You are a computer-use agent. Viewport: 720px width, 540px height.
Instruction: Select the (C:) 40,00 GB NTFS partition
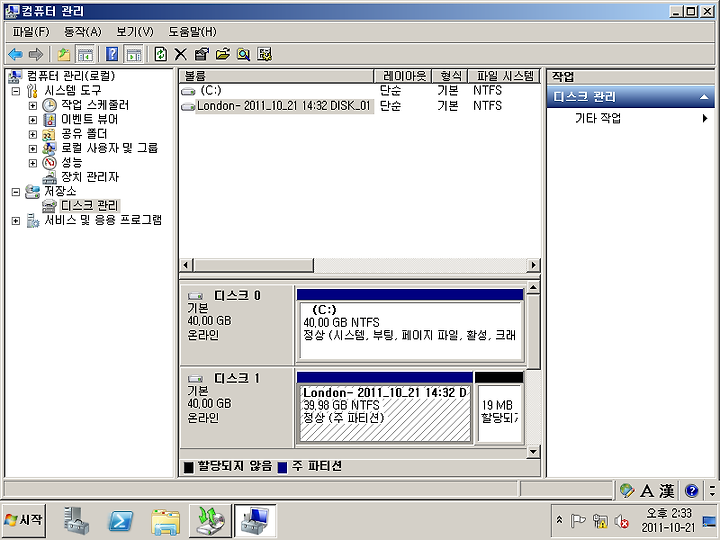point(410,326)
